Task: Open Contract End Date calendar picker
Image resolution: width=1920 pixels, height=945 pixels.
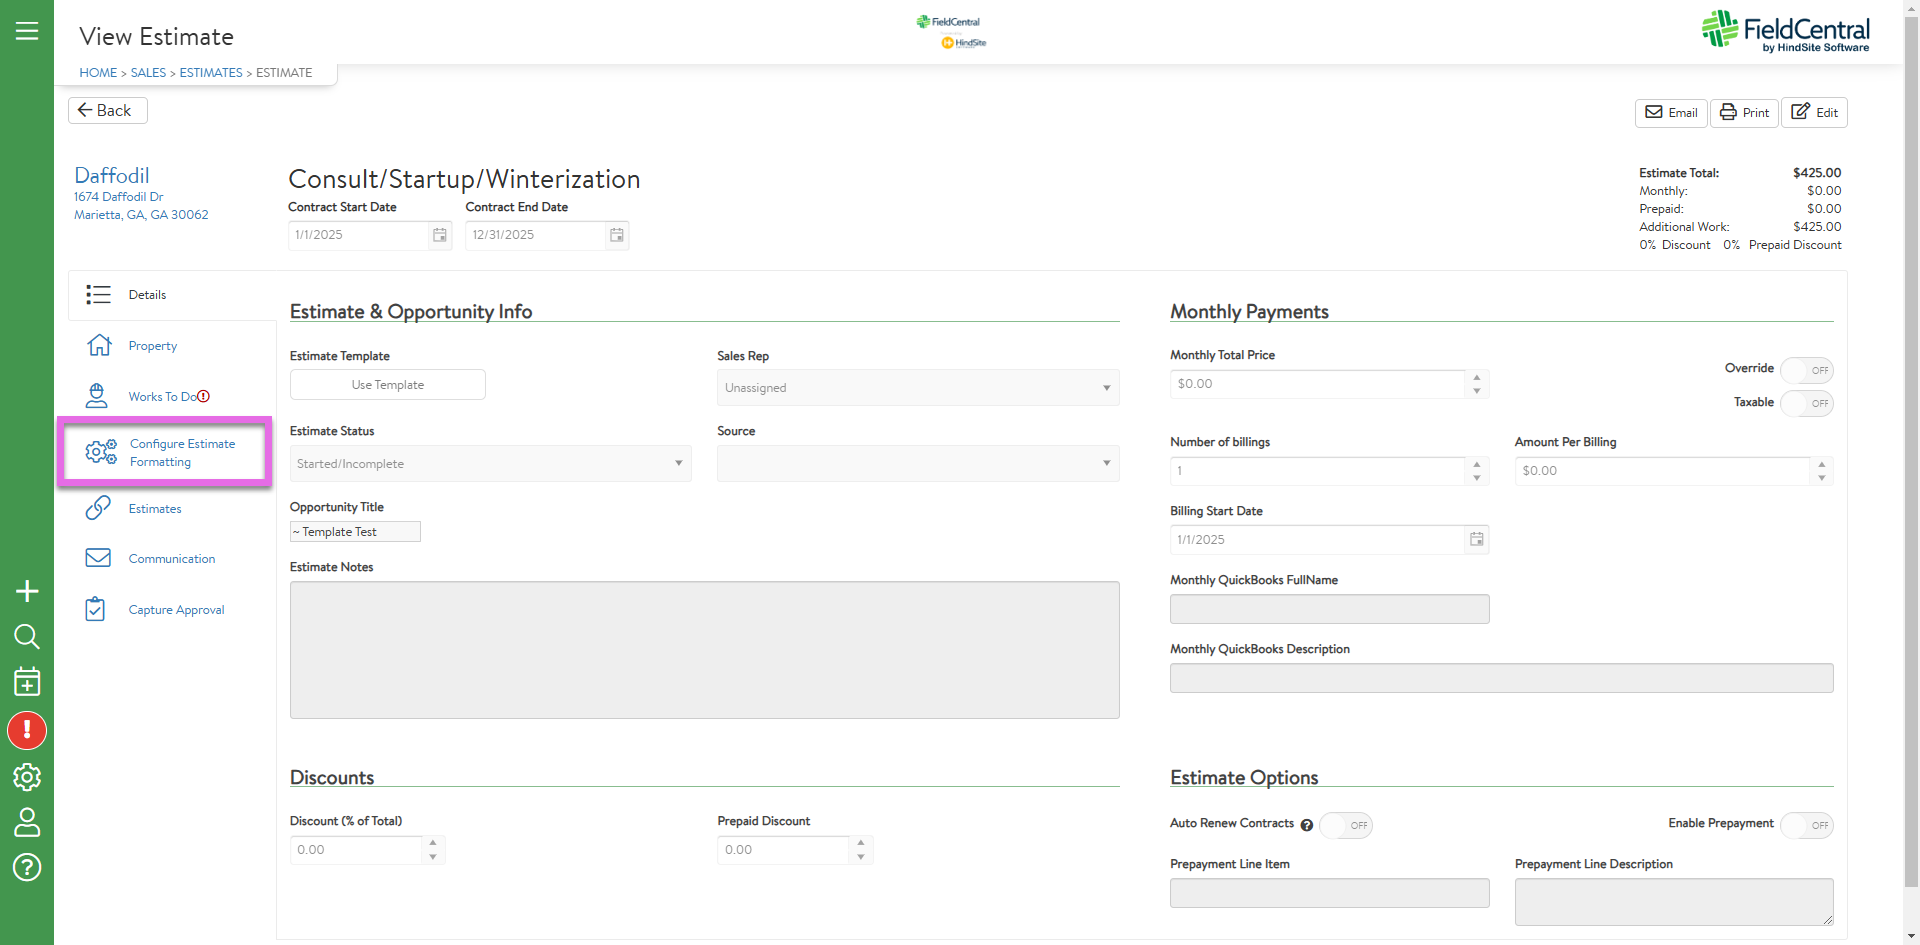Action: 617,235
